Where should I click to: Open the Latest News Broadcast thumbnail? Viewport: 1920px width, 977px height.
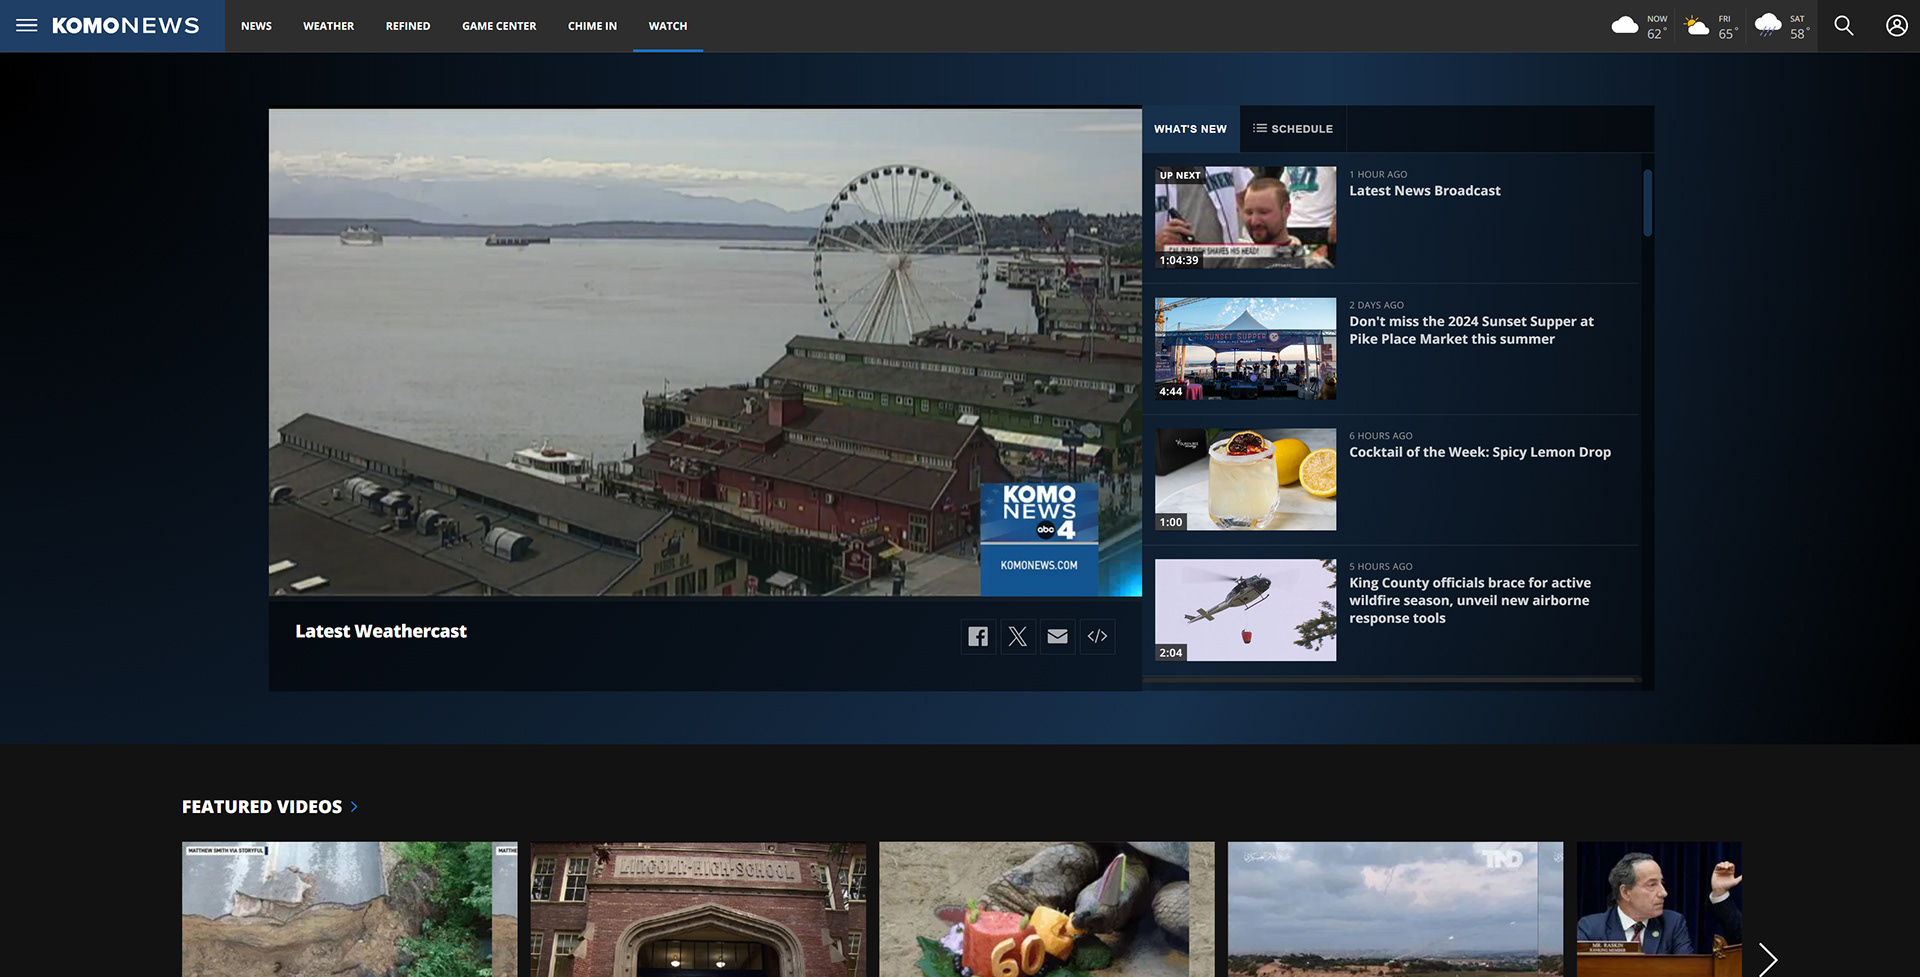(1245, 217)
